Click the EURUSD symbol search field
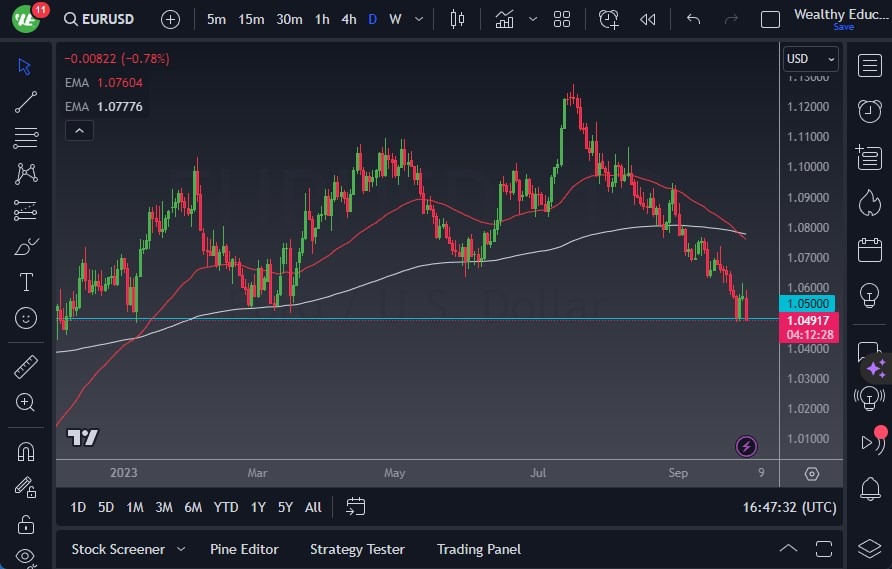Viewport: 892px width, 569px height. pos(101,19)
